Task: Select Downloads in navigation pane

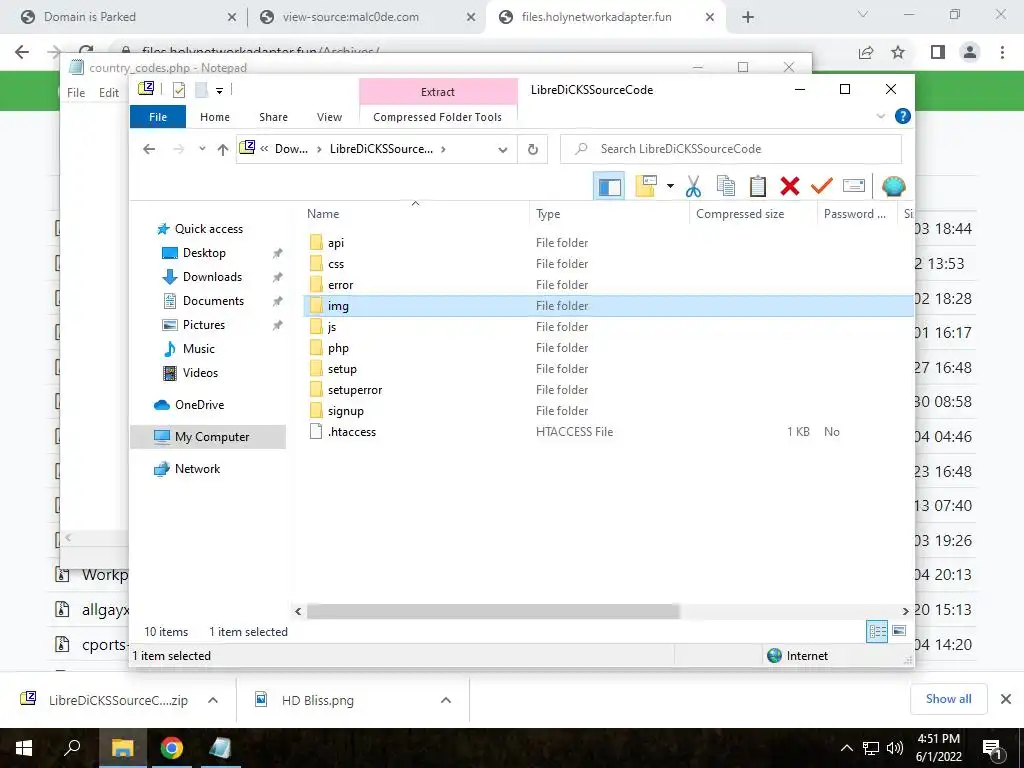Action: 212,277
